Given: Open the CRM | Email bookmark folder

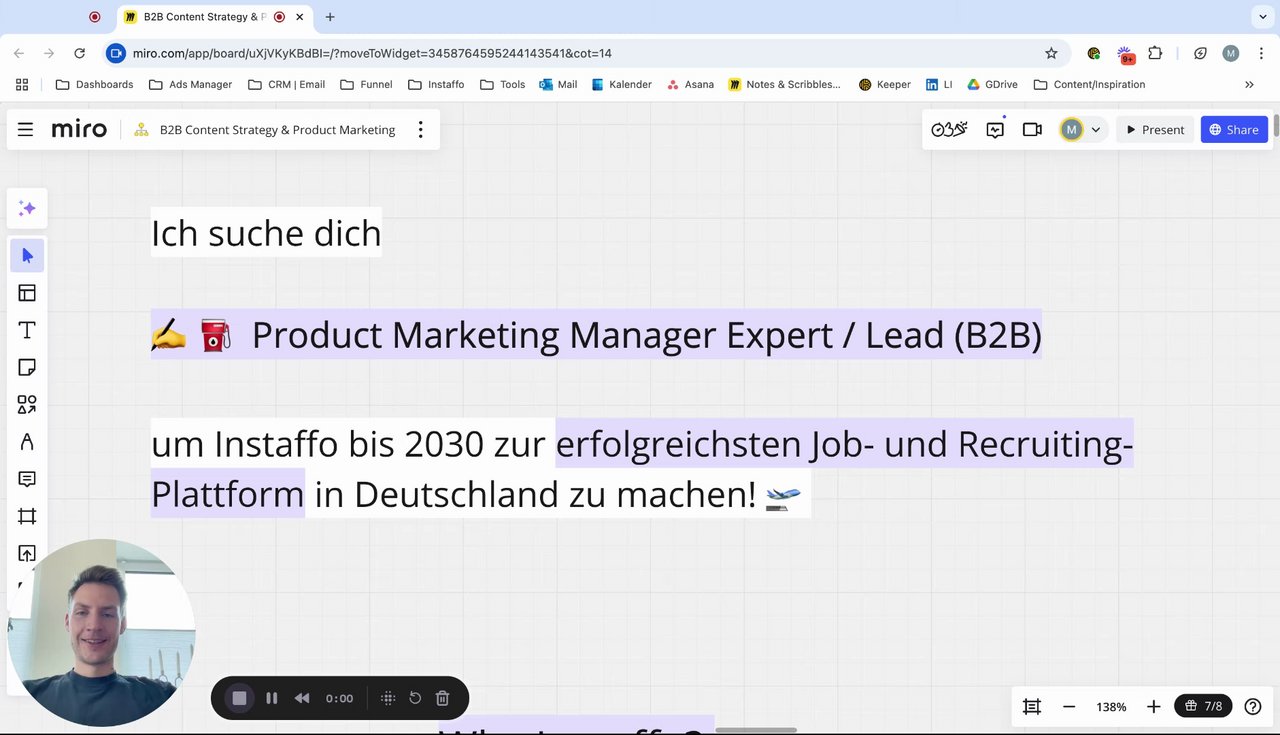Looking at the screenshot, I should click(286, 84).
